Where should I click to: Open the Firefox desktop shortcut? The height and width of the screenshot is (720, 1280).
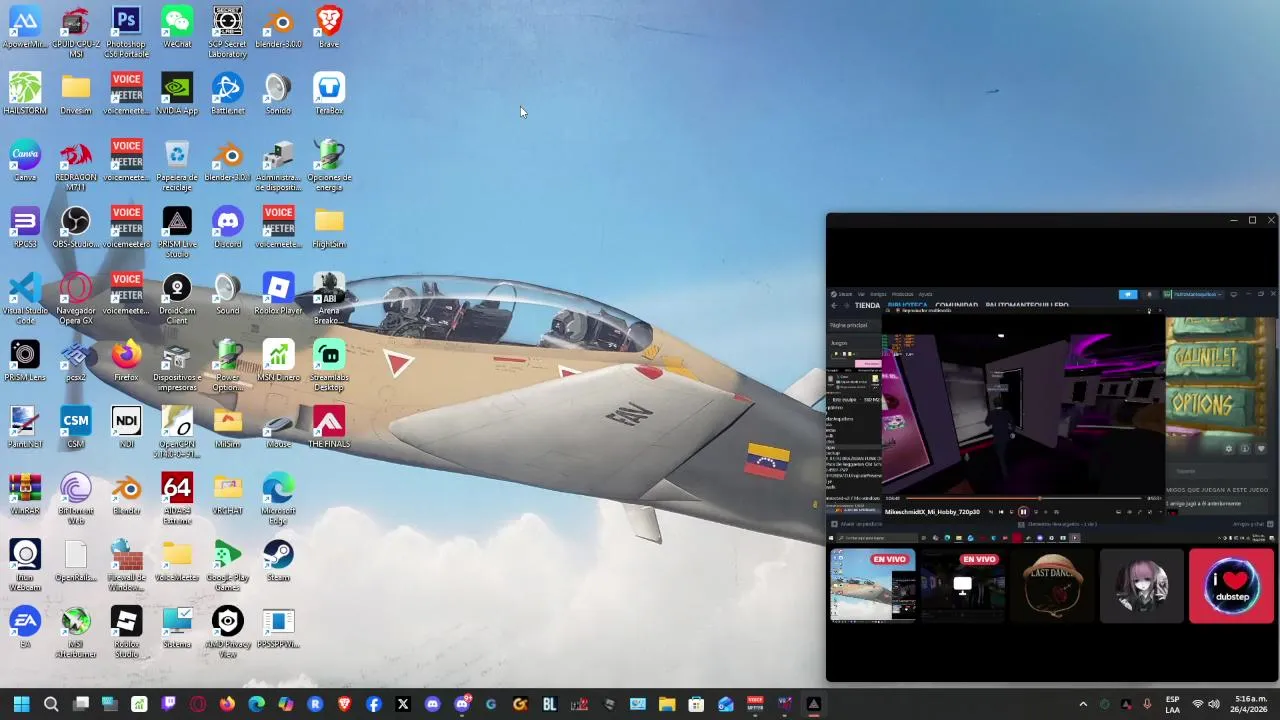click(x=126, y=361)
